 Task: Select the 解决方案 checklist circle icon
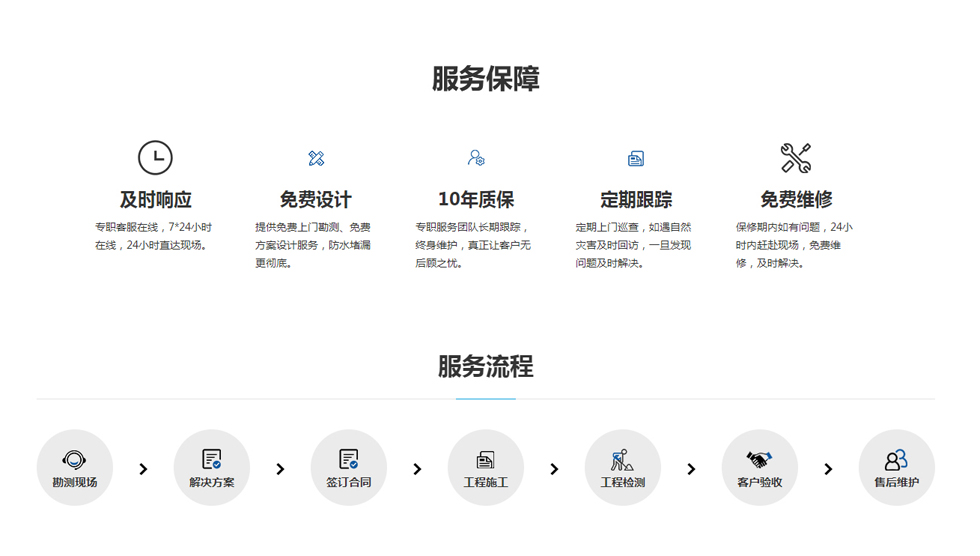tap(212, 467)
